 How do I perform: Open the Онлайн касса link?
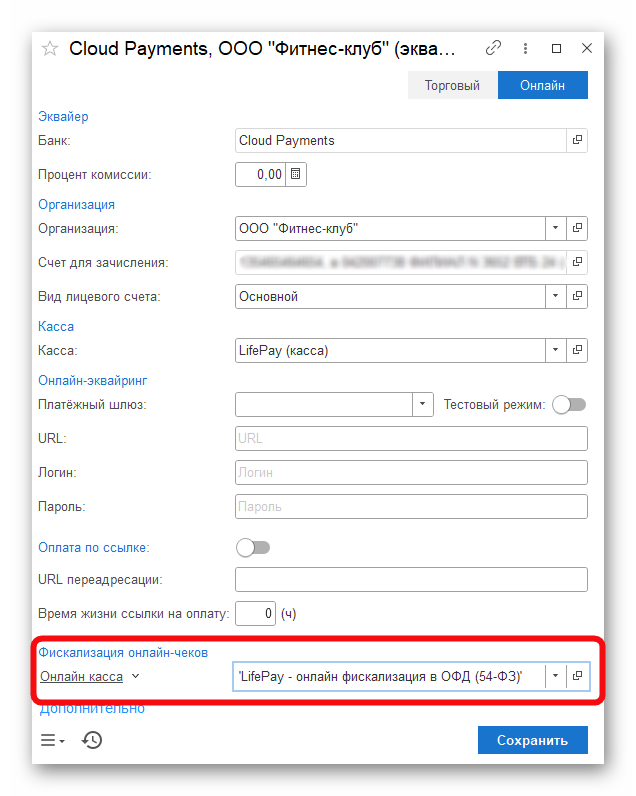(82, 676)
